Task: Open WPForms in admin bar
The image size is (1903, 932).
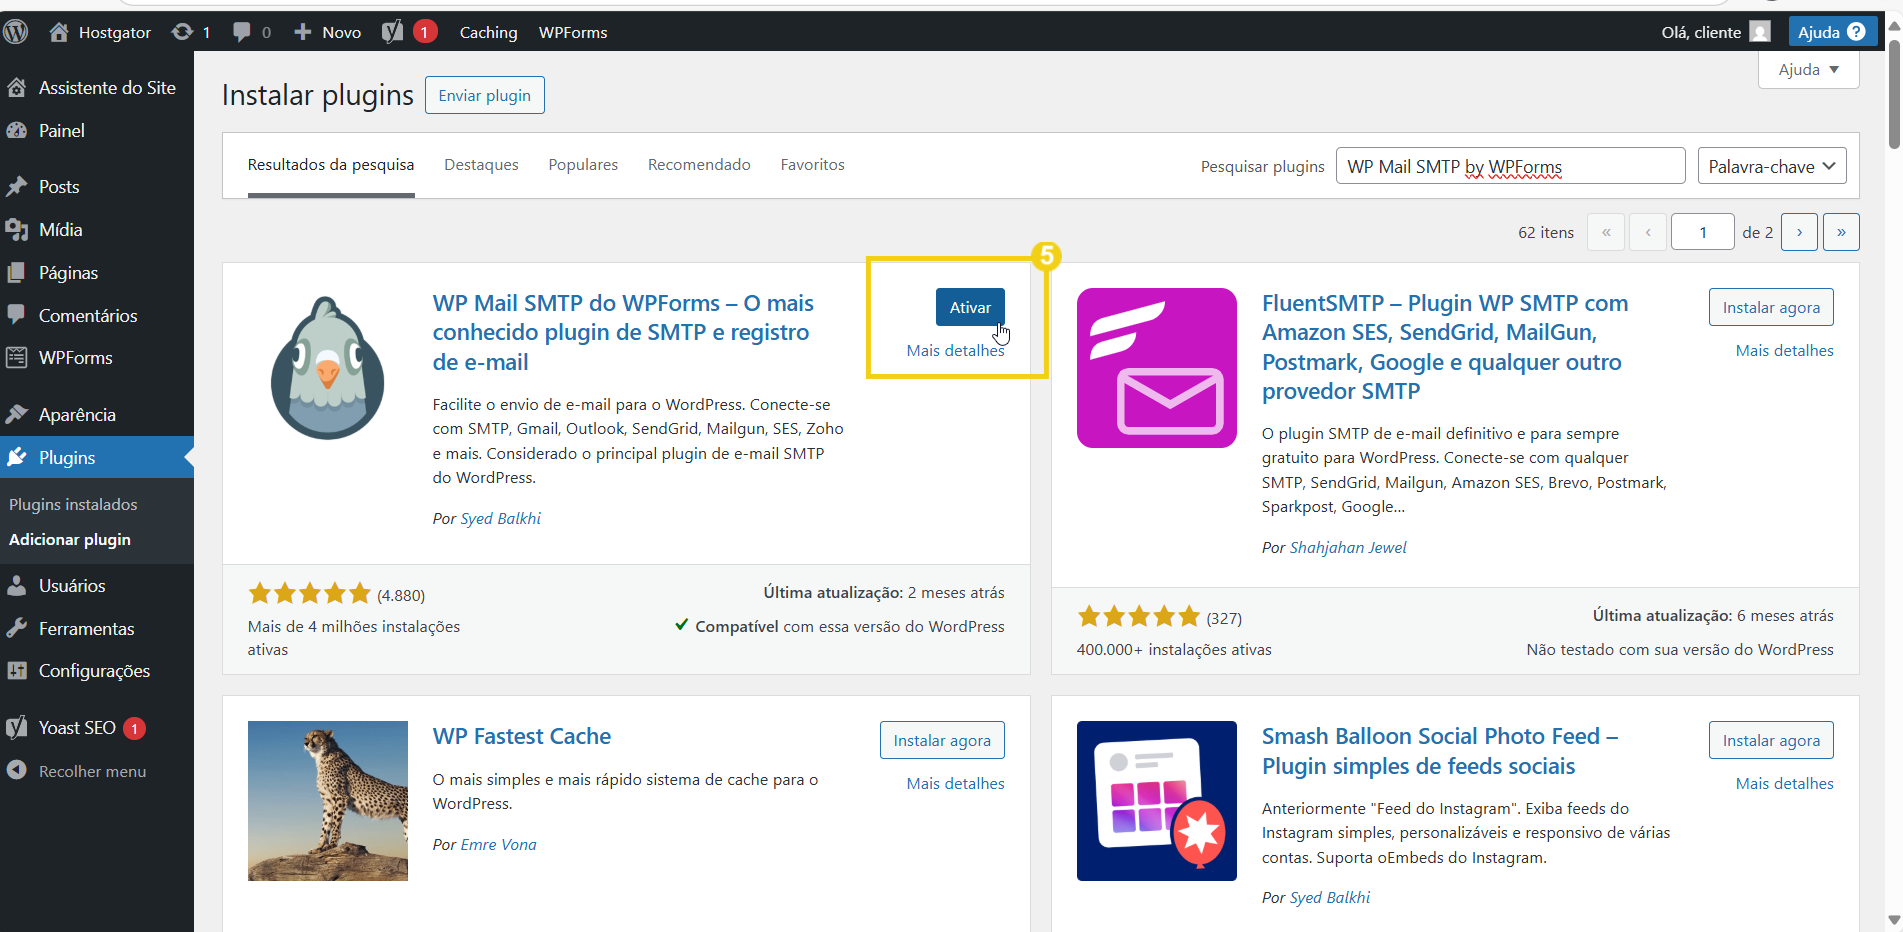Action: [573, 32]
